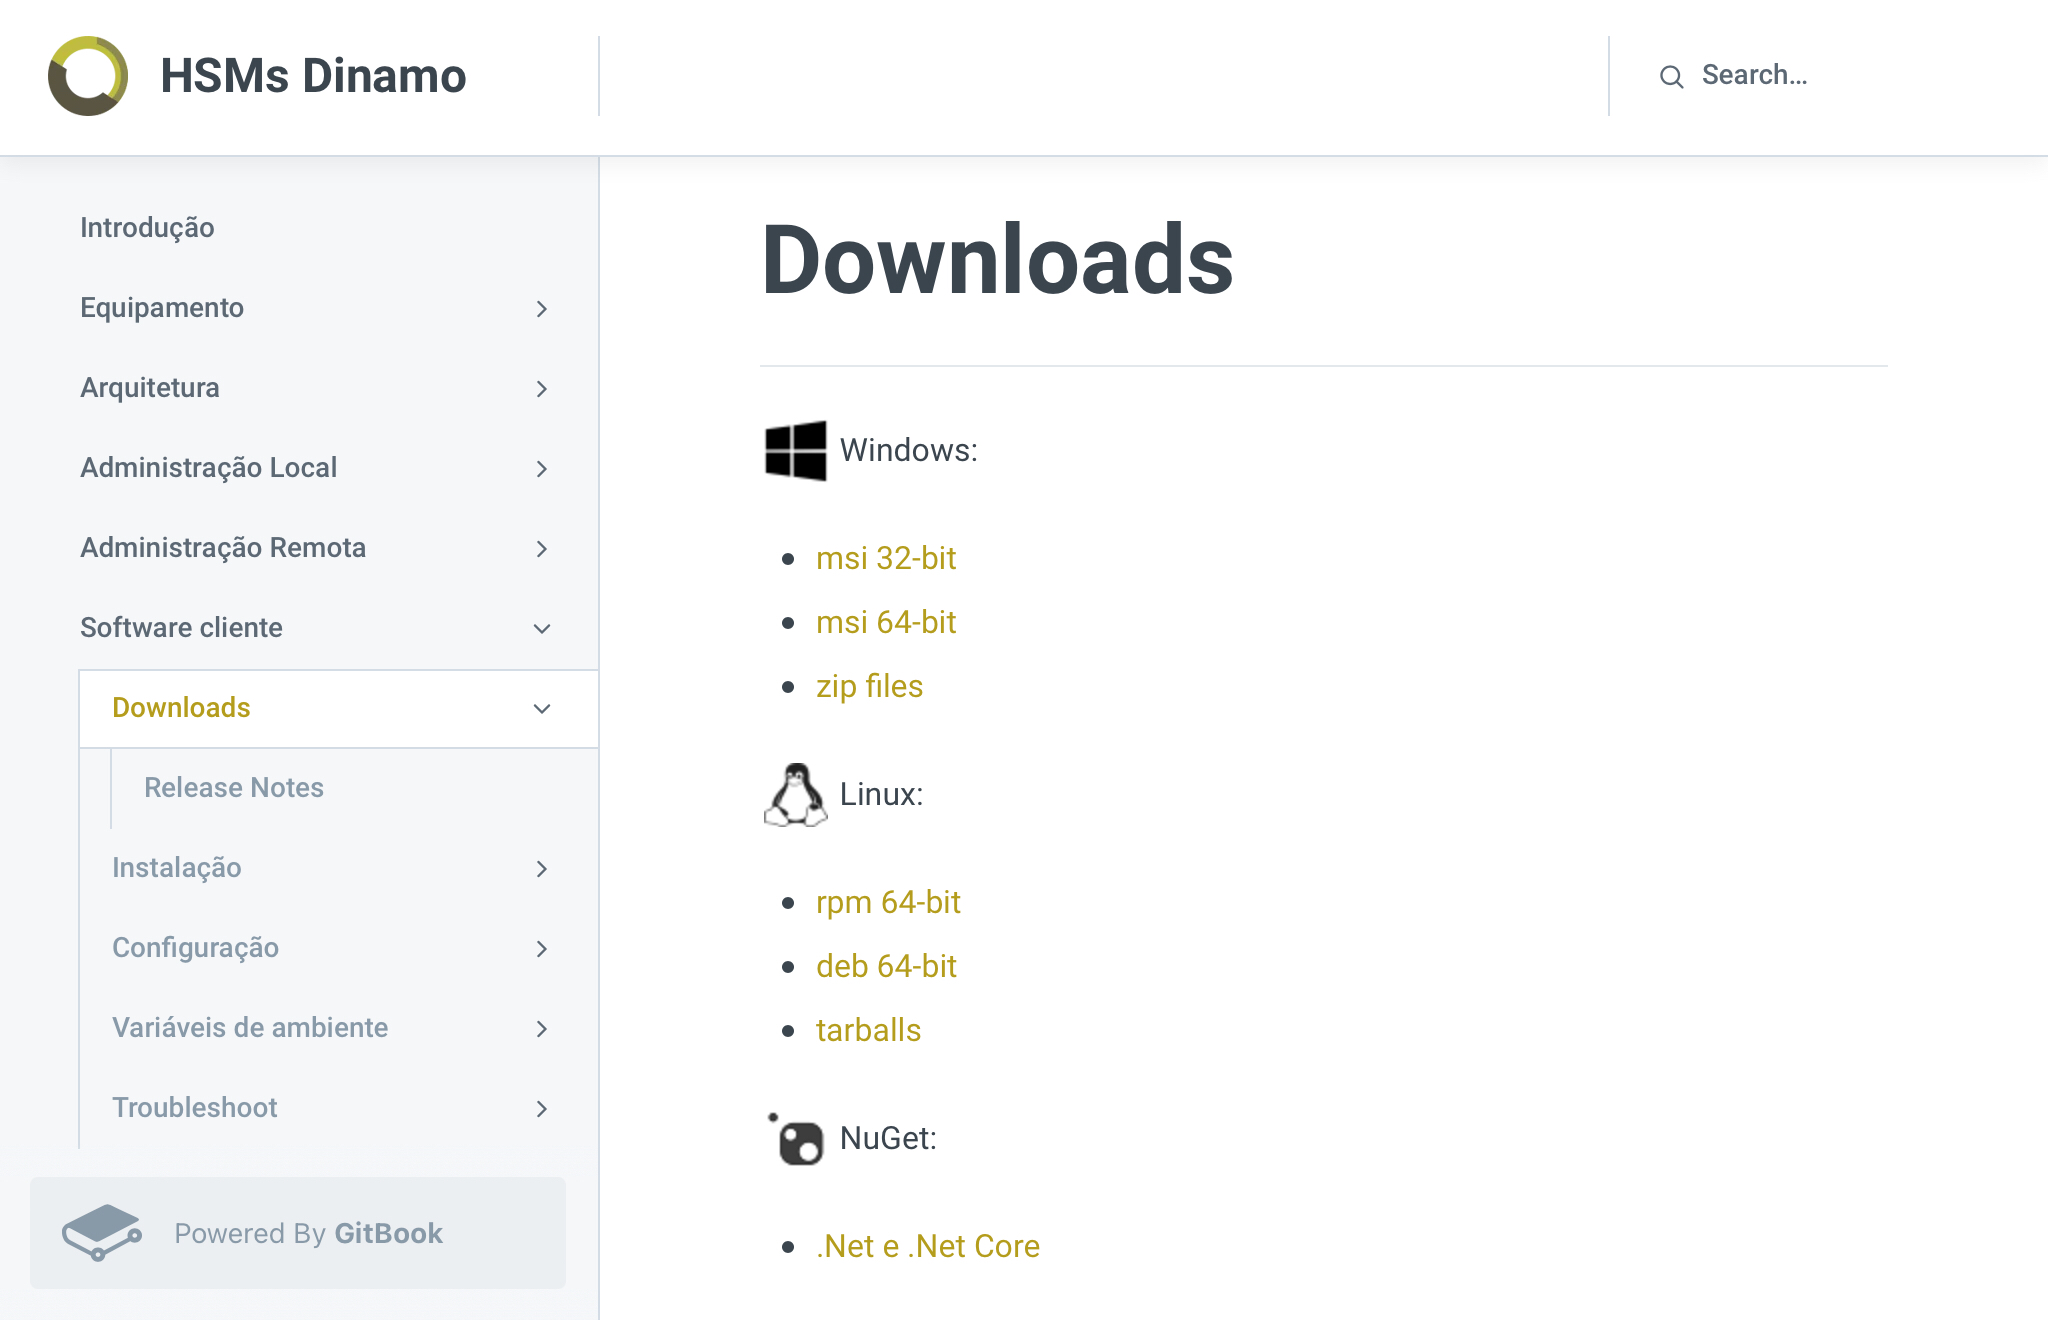This screenshot has width=2048, height=1320.
Task: Click the GitBook logo icon
Action: coord(101,1232)
